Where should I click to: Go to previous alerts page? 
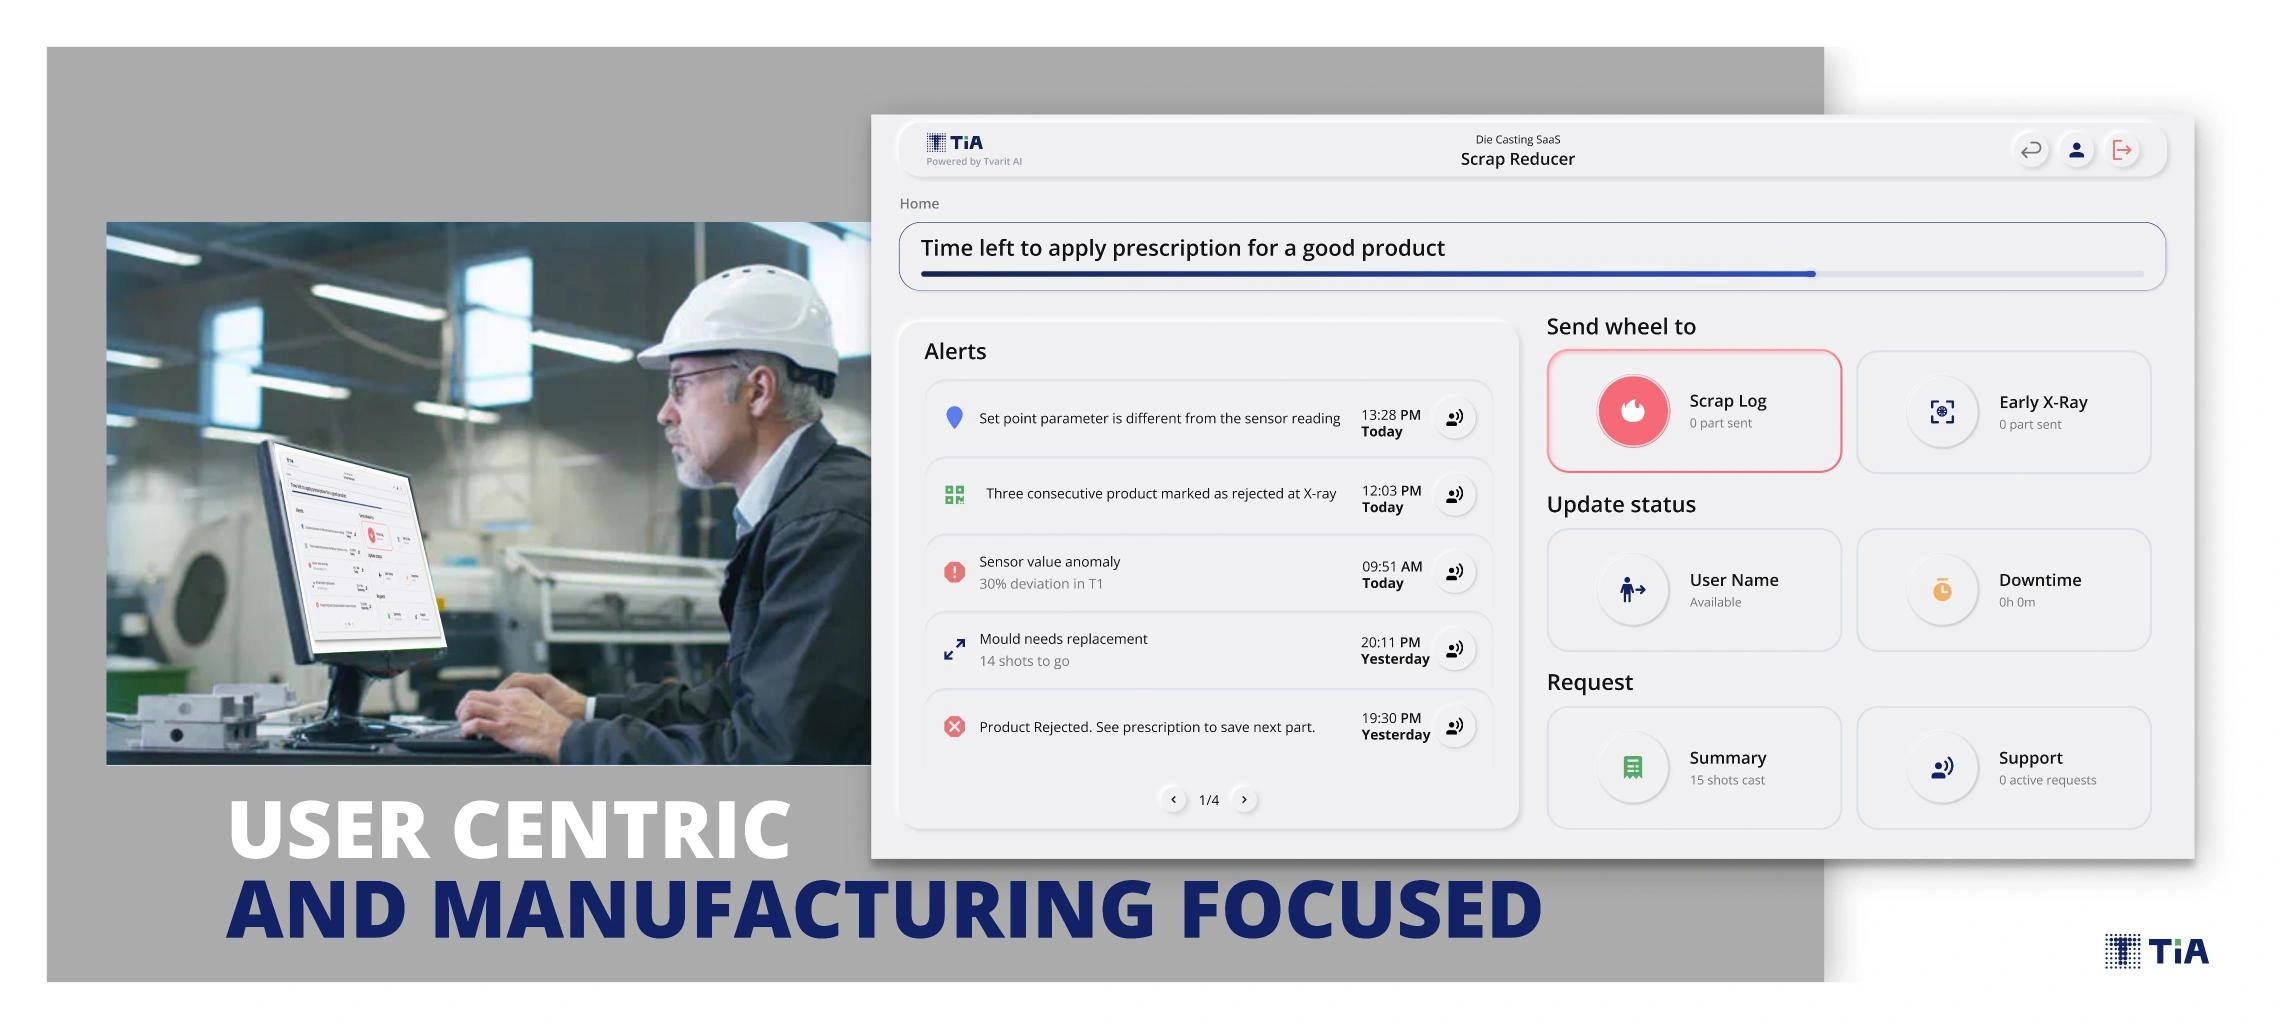coord(1174,800)
